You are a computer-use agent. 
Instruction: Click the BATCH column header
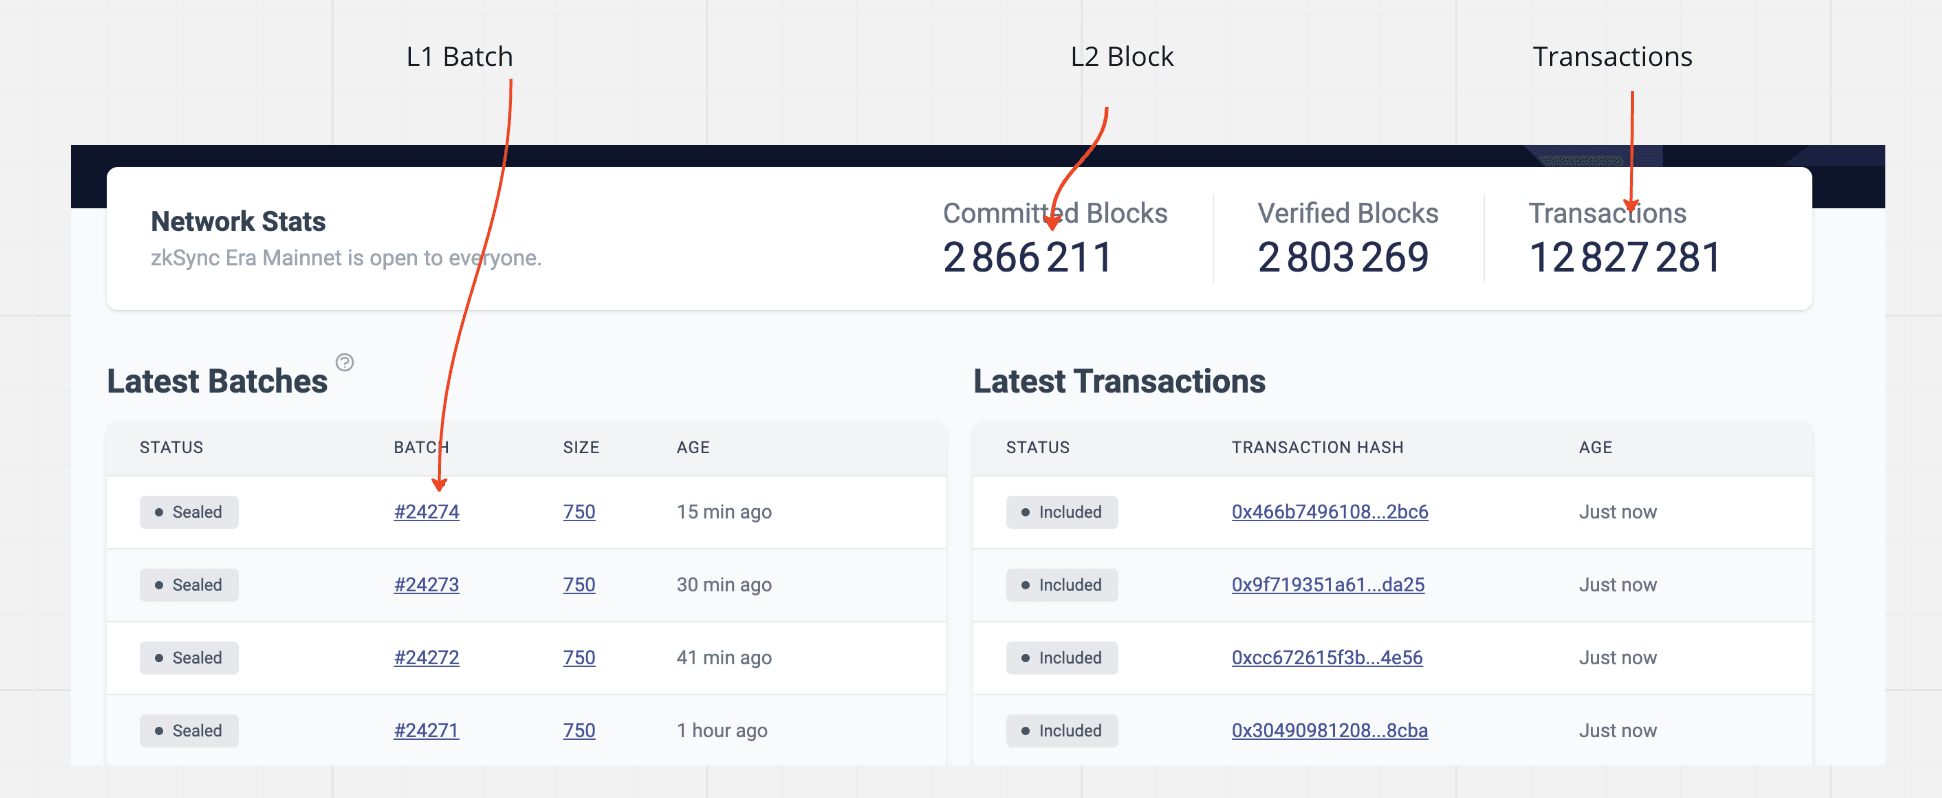pyautogui.click(x=421, y=448)
